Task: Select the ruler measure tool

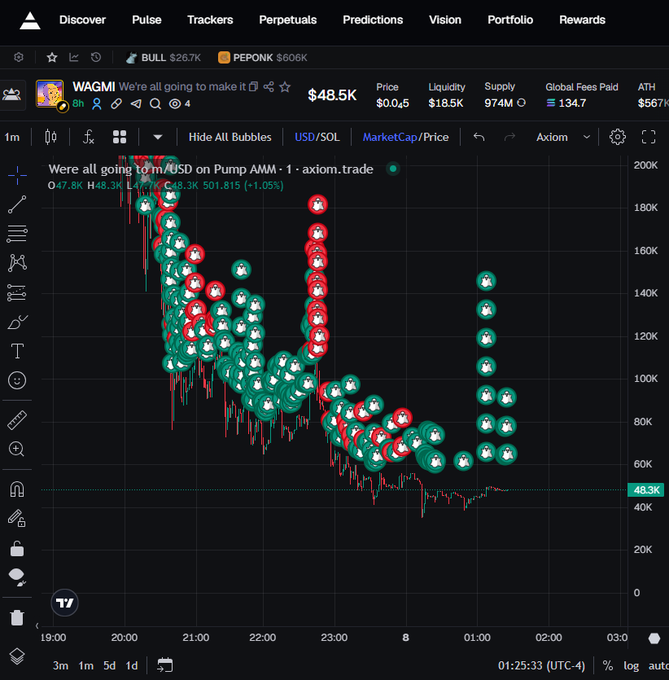Action: tap(17, 420)
